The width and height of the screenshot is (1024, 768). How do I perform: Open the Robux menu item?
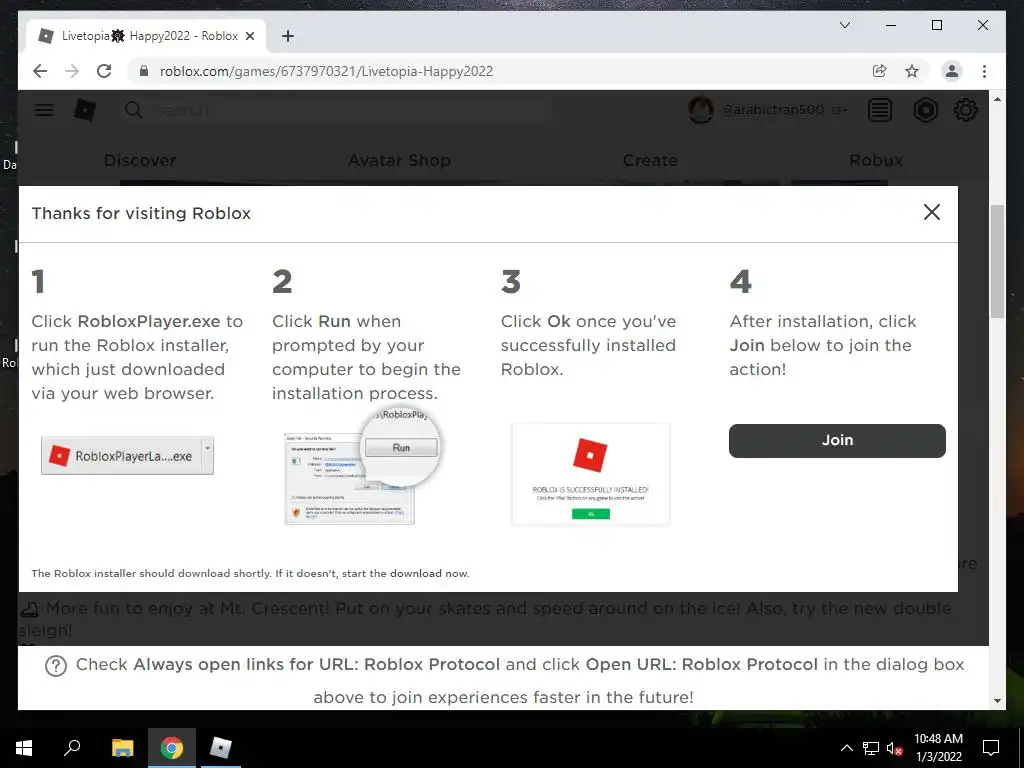876,160
